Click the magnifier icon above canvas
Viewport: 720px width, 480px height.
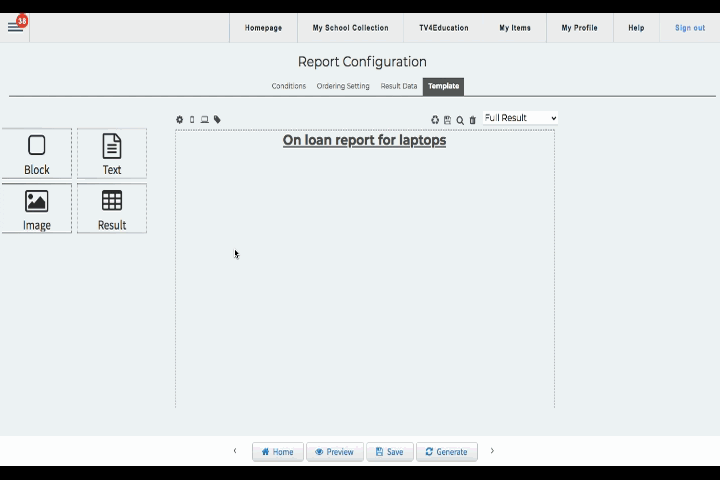(460, 120)
